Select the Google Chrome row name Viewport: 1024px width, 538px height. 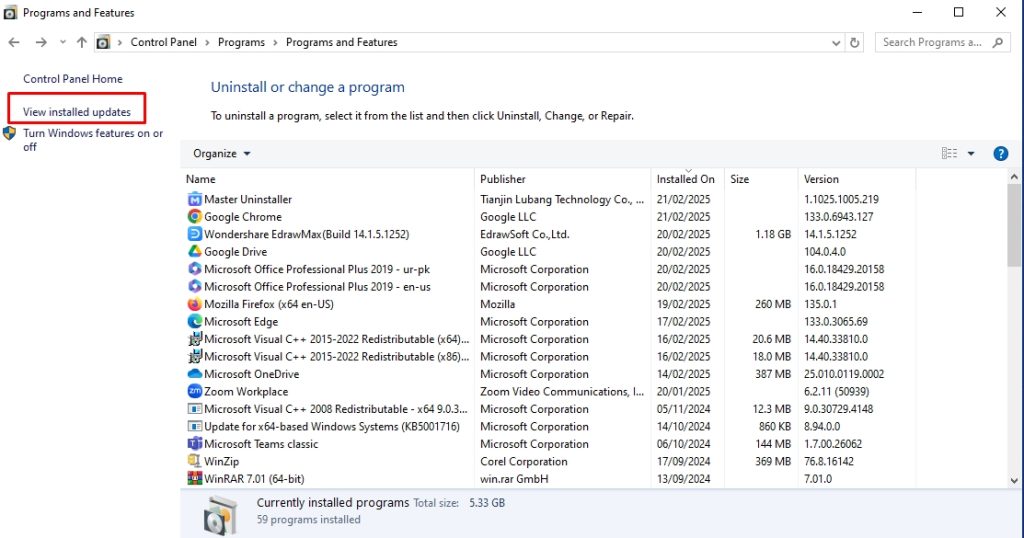(x=243, y=217)
